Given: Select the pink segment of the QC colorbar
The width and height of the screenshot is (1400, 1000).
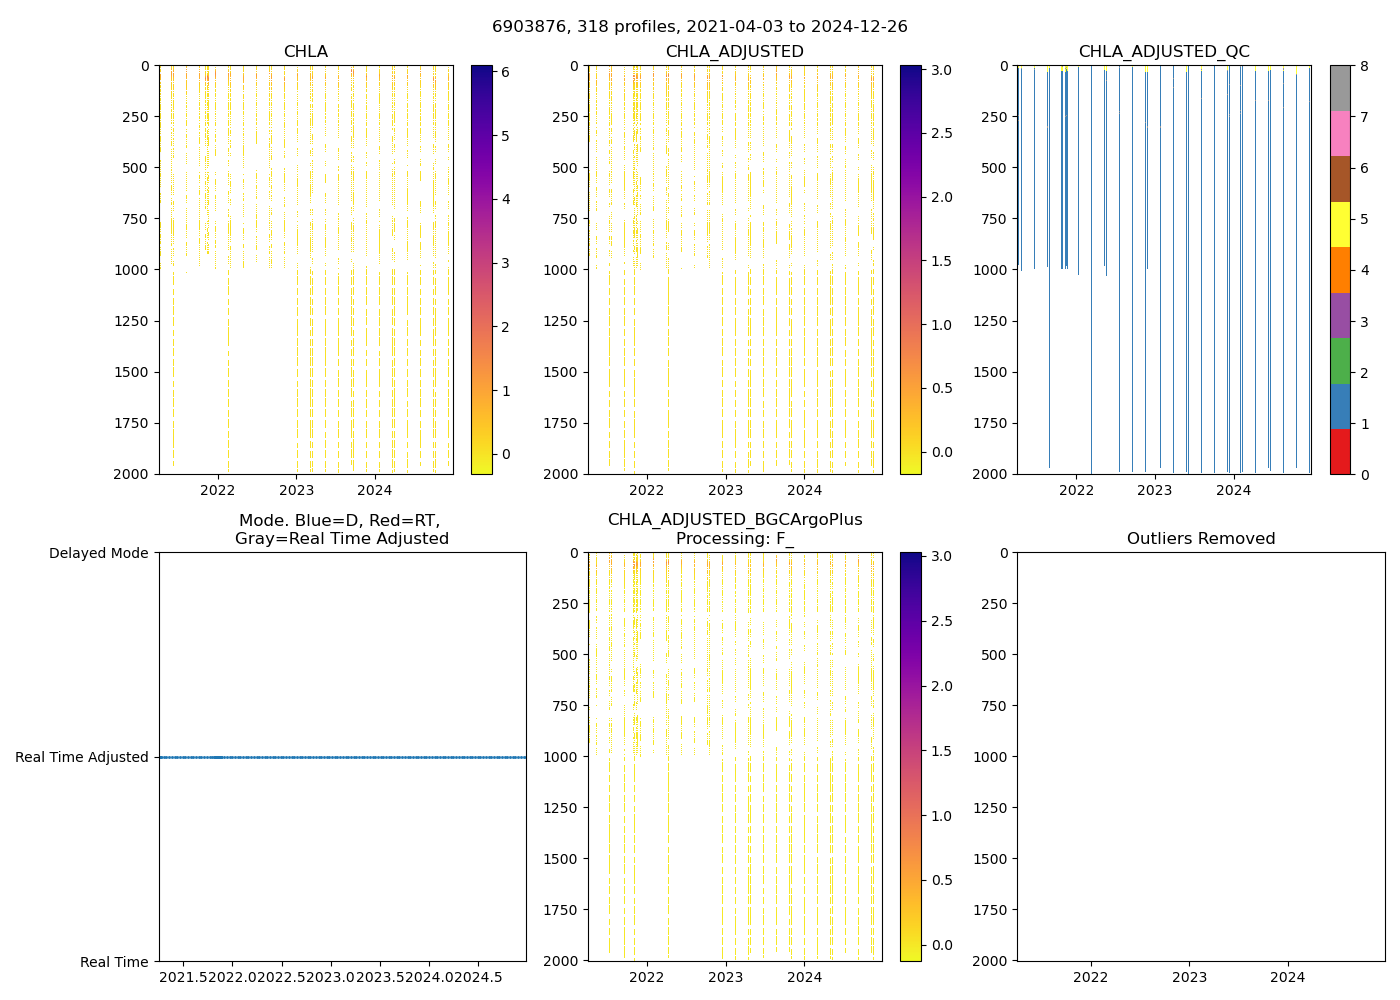Looking at the screenshot, I should coord(1340,133).
